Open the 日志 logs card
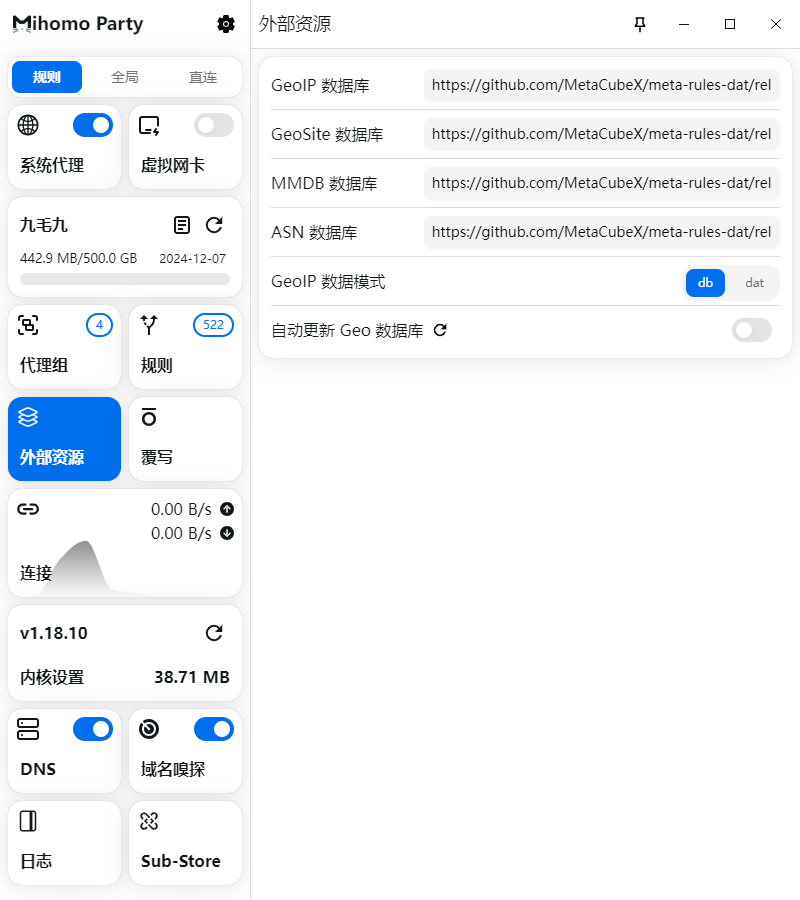Screen dimensions: 800x900 tap(64, 843)
